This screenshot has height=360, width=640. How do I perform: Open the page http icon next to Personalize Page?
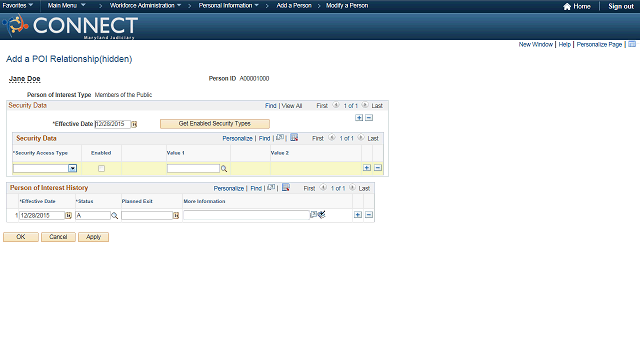tap(632, 44)
